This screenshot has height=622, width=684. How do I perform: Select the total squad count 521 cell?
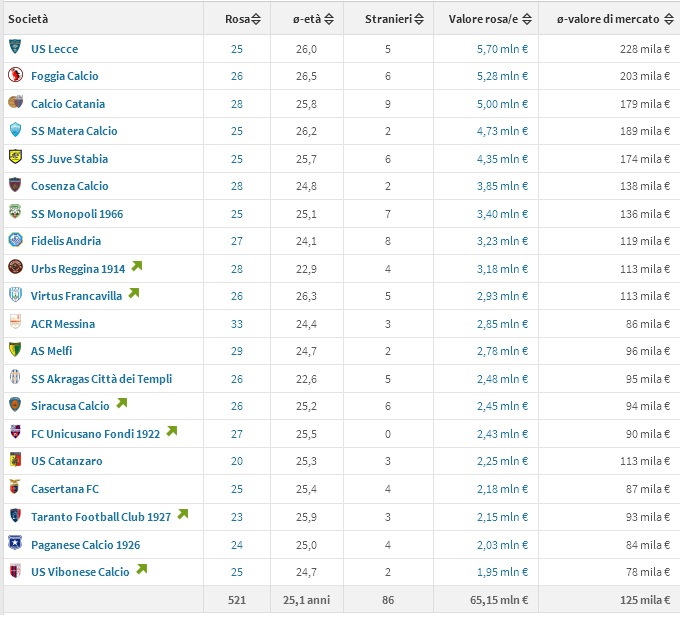237,600
